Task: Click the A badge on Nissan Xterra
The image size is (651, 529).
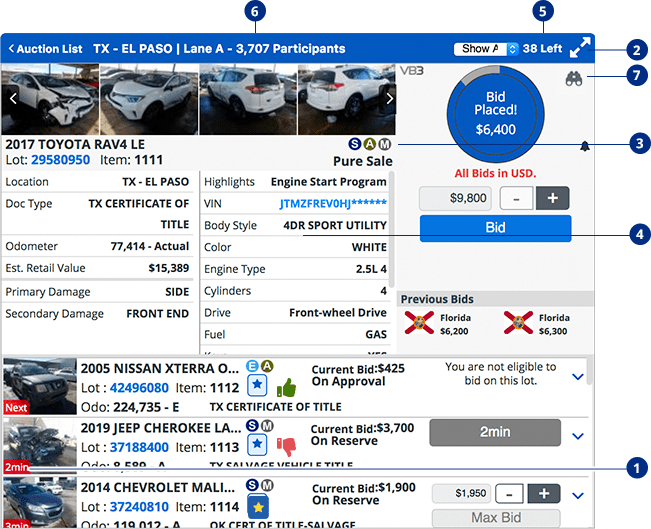Action: coord(267,366)
